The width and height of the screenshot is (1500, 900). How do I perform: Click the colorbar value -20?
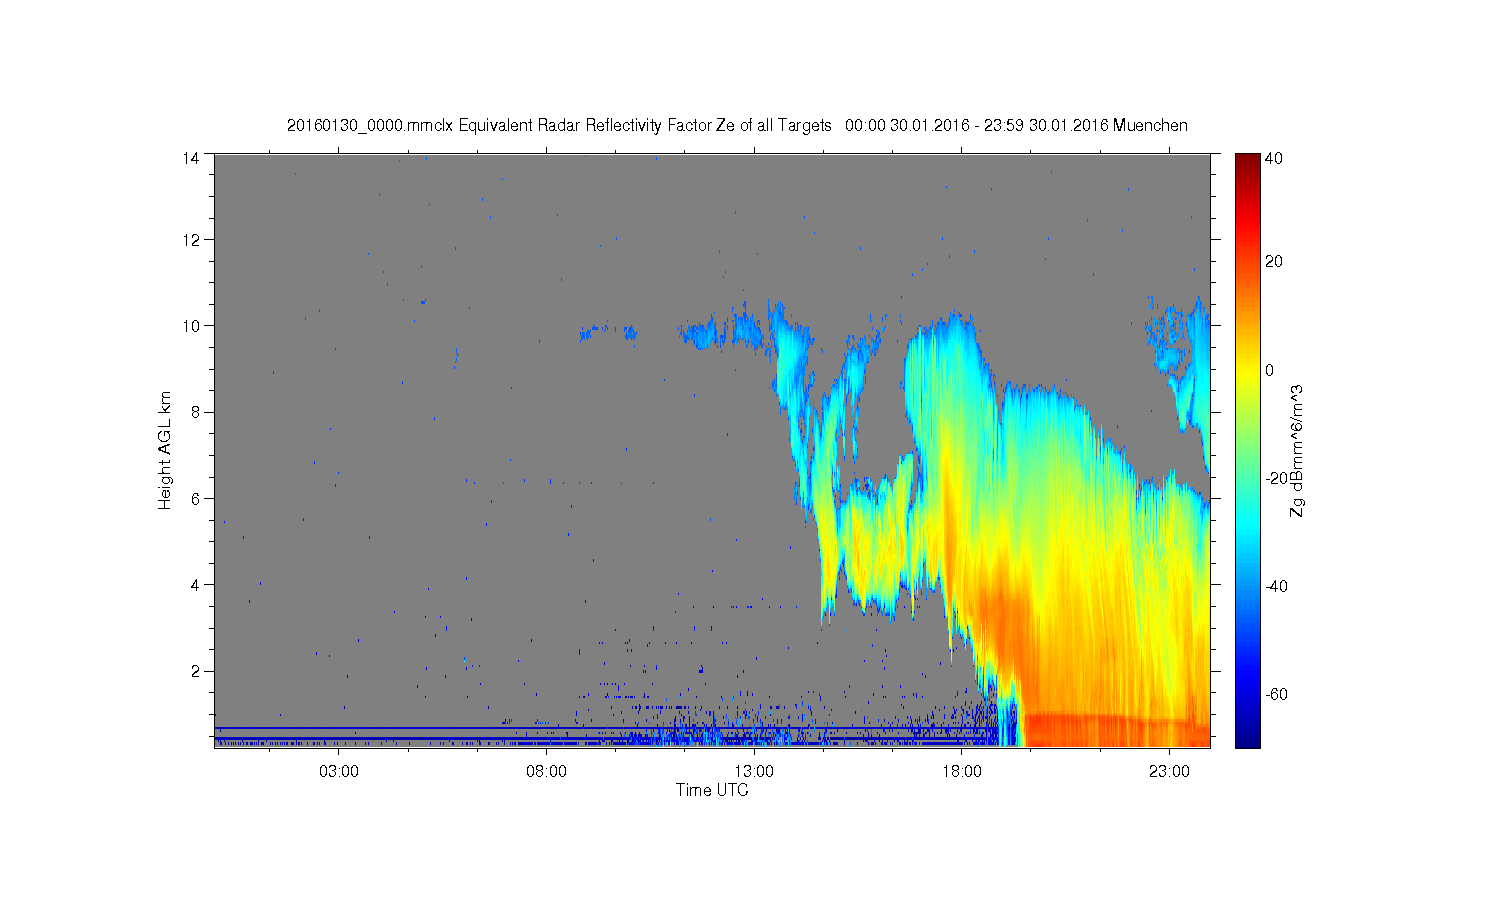pos(1277,478)
